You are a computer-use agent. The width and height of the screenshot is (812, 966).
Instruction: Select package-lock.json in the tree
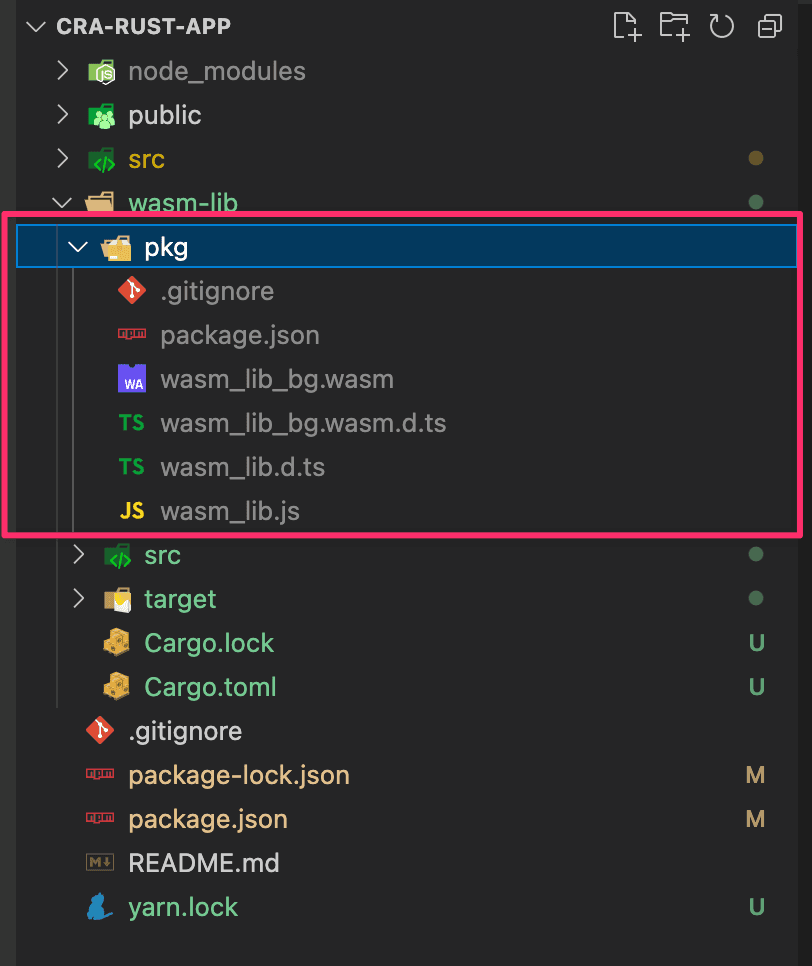click(x=239, y=775)
